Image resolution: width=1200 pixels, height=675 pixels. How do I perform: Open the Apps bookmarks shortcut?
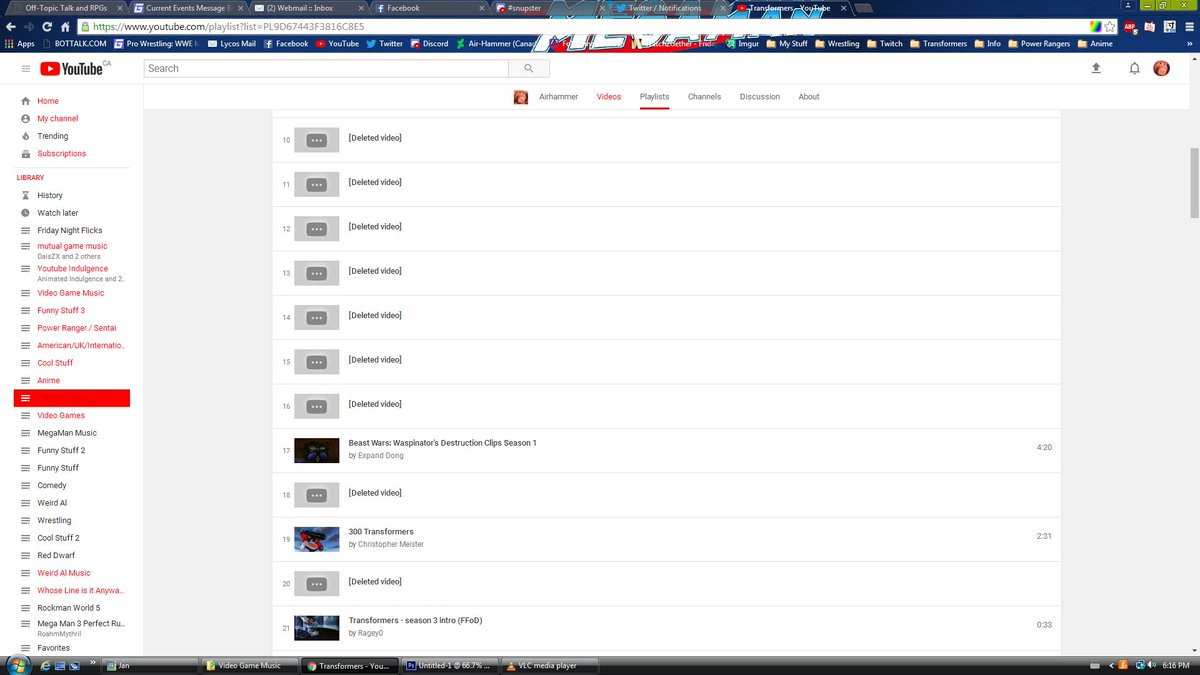click(20, 44)
